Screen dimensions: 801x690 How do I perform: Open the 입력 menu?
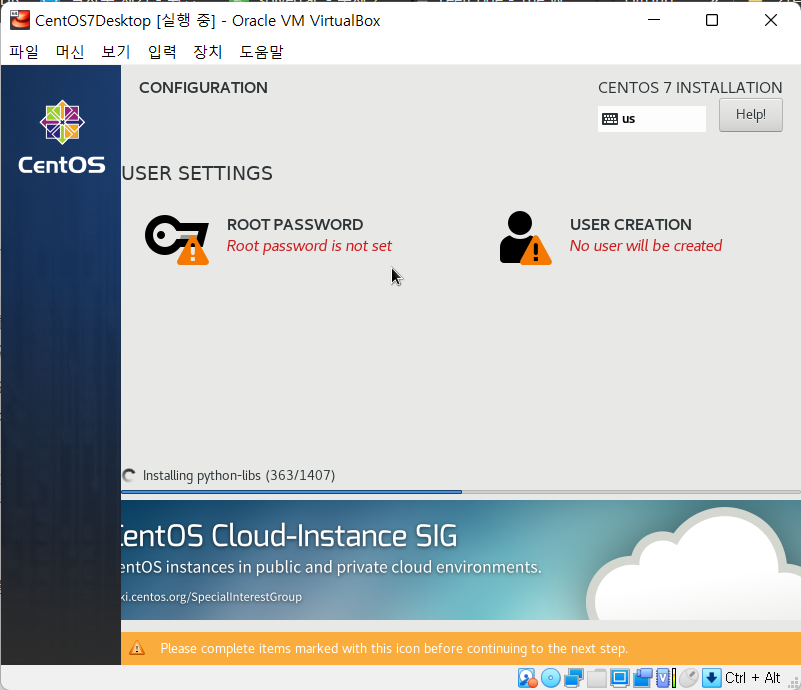click(x=162, y=52)
